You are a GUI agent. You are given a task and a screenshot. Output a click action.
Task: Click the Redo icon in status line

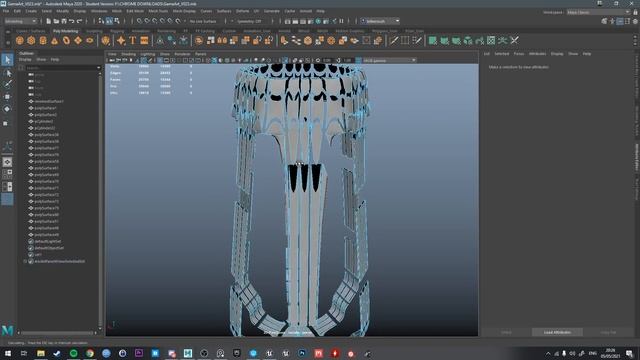coord(80,21)
